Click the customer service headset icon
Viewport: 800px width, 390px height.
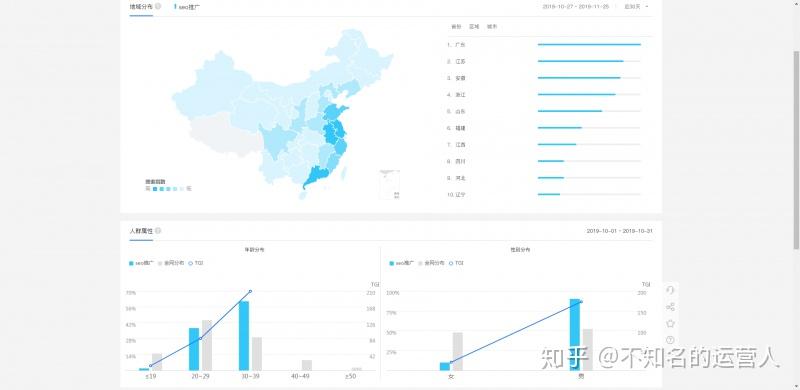pyautogui.click(x=670, y=290)
